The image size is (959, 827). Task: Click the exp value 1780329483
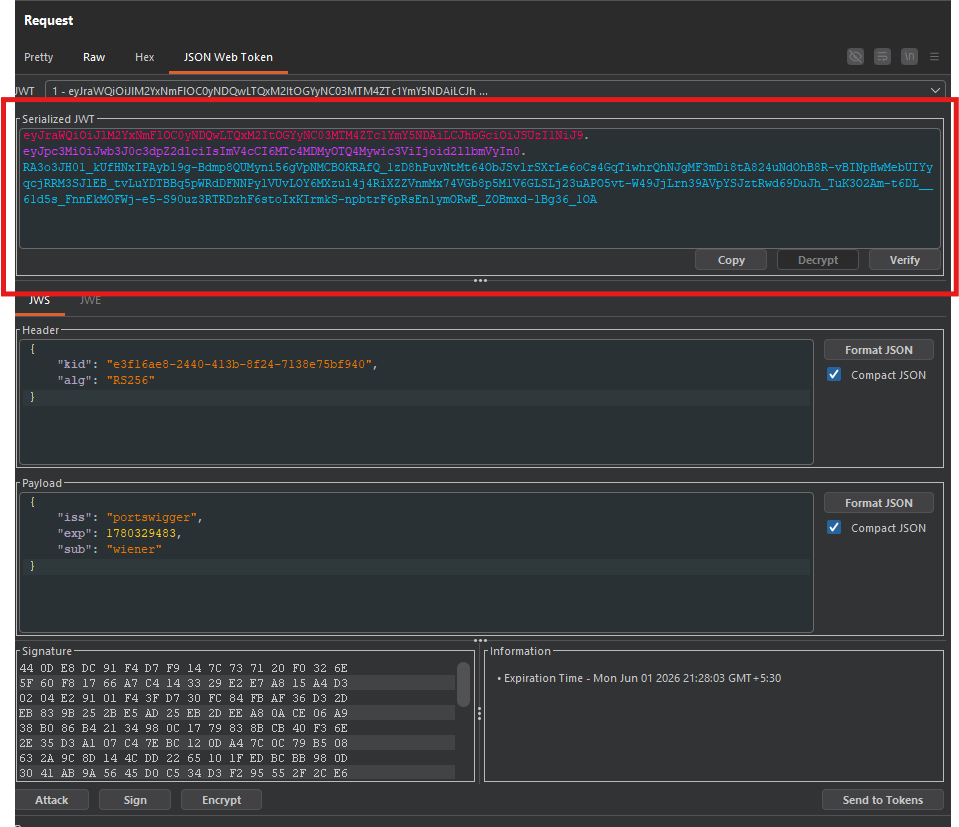tap(141, 533)
